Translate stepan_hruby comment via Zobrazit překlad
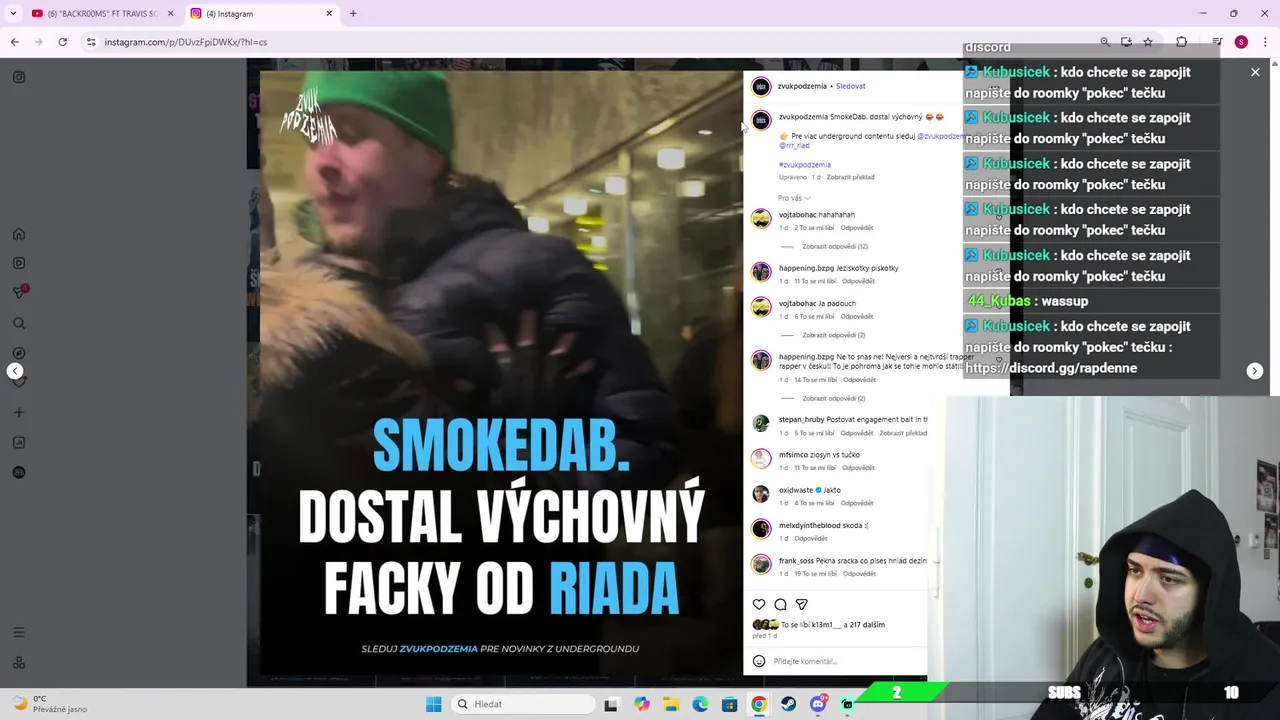The height and width of the screenshot is (720, 1280). click(x=903, y=433)
